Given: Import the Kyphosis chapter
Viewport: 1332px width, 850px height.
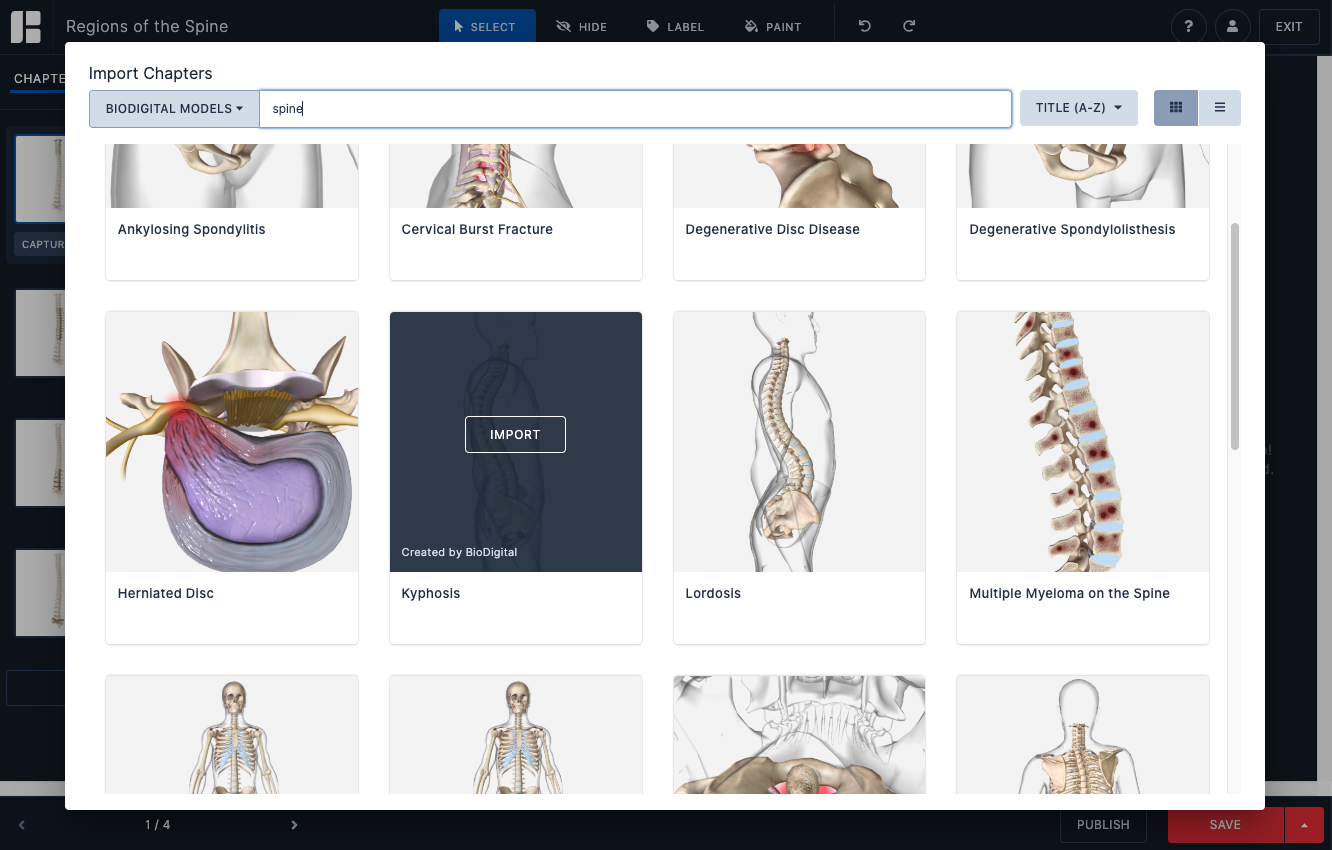Looking at the screenshot, I should tap(515, 434).
